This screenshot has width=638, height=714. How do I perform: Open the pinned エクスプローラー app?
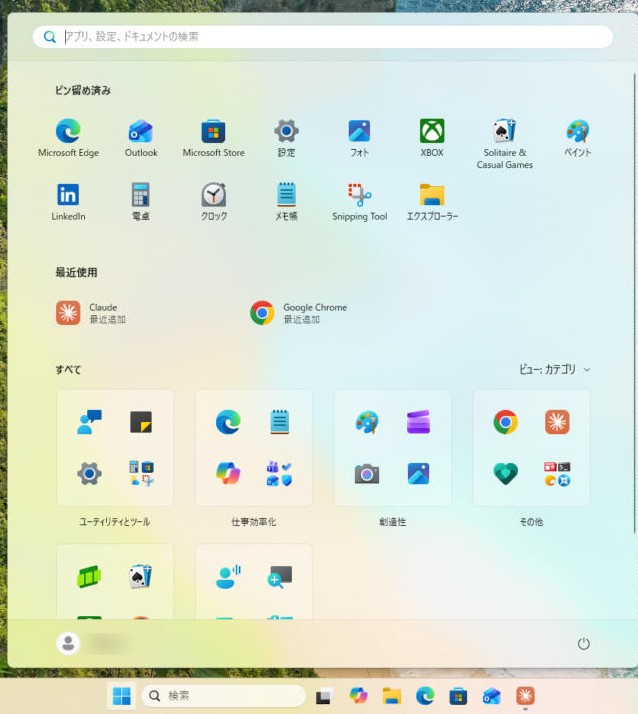click(x=432, y=202)
